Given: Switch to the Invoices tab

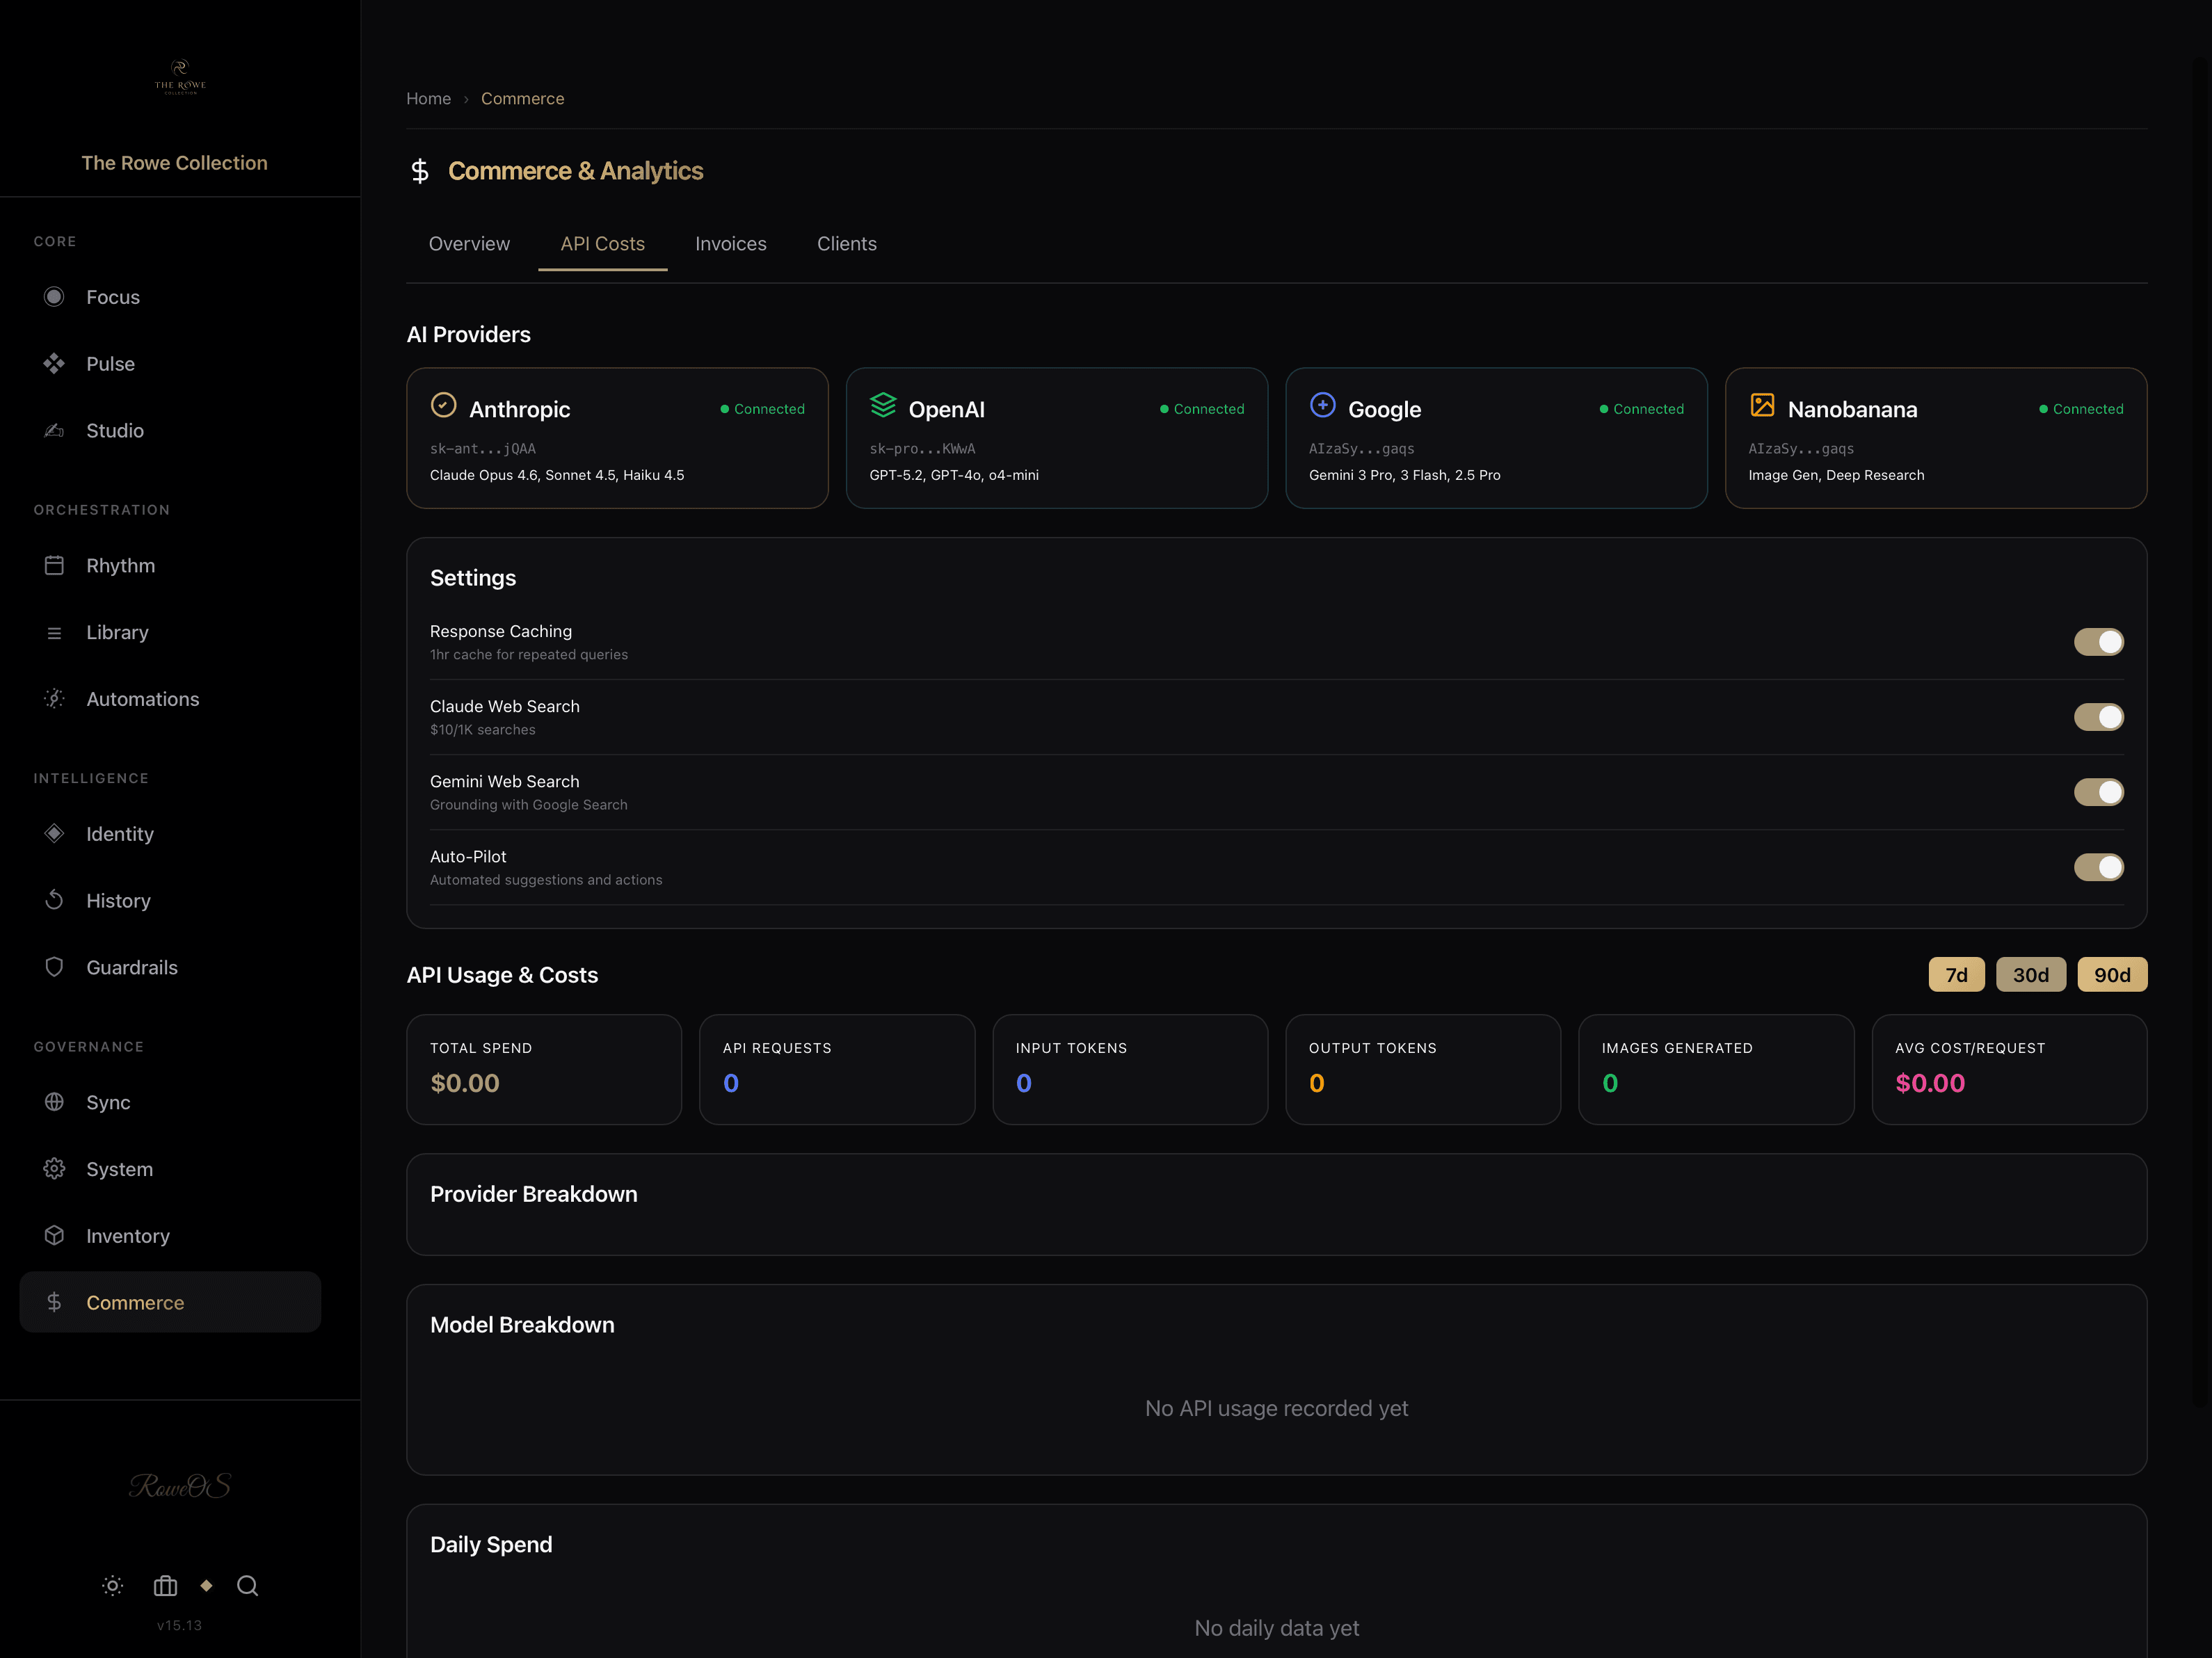Looking at the screenshot, I should click(730, 243).
